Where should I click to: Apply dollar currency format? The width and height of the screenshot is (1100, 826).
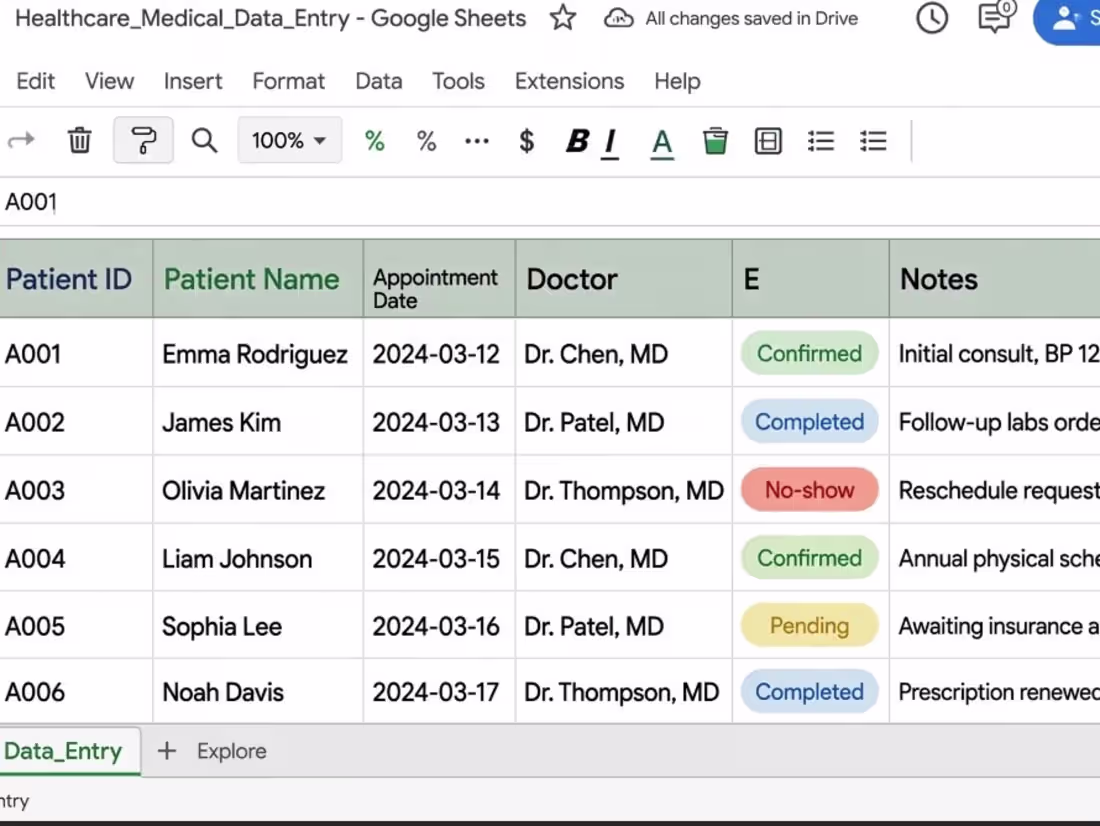(527, 141)
